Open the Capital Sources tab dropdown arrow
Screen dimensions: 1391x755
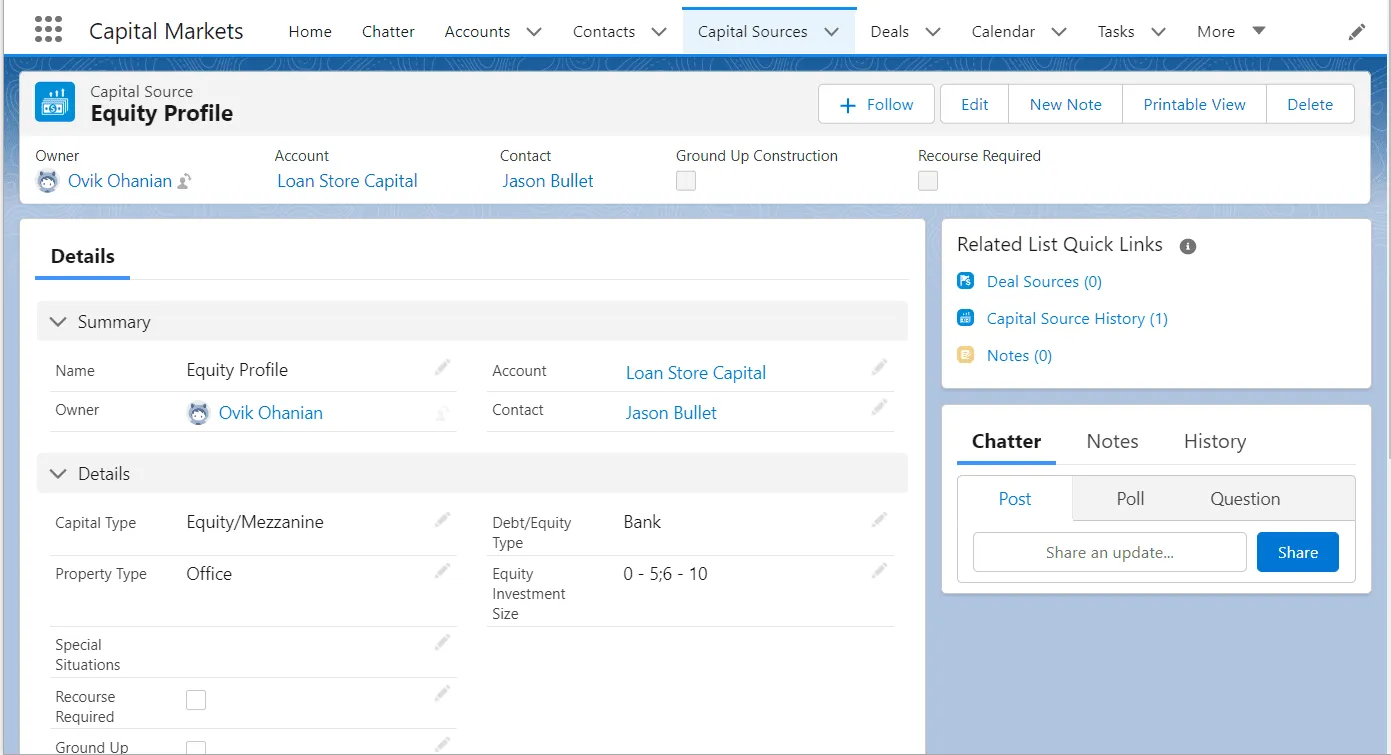(832, 32)
